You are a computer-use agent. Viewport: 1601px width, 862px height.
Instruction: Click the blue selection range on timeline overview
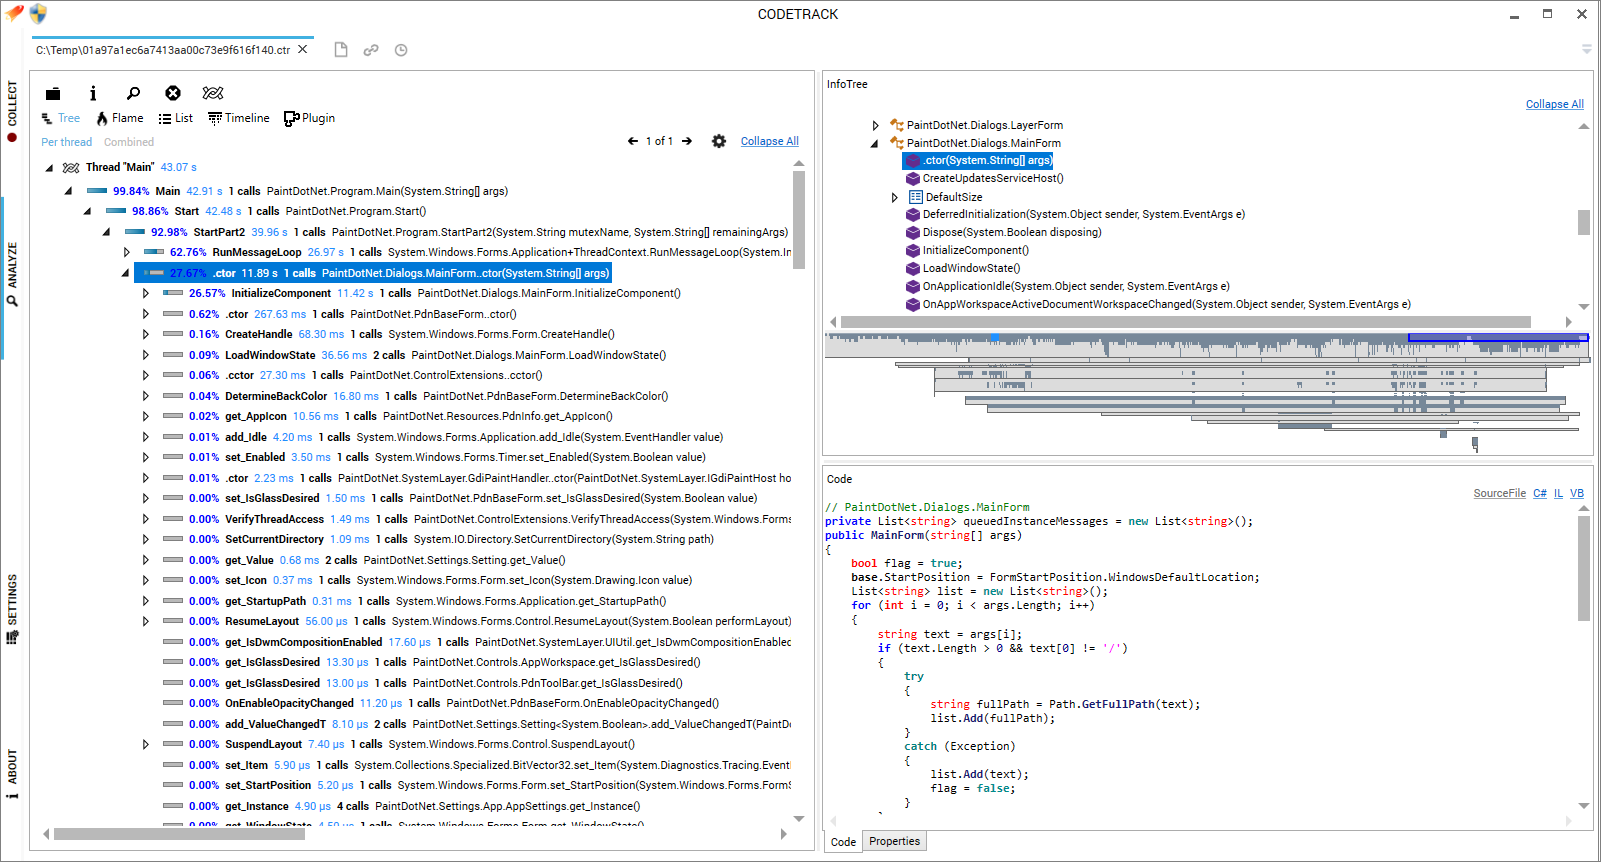(1498, 338)
